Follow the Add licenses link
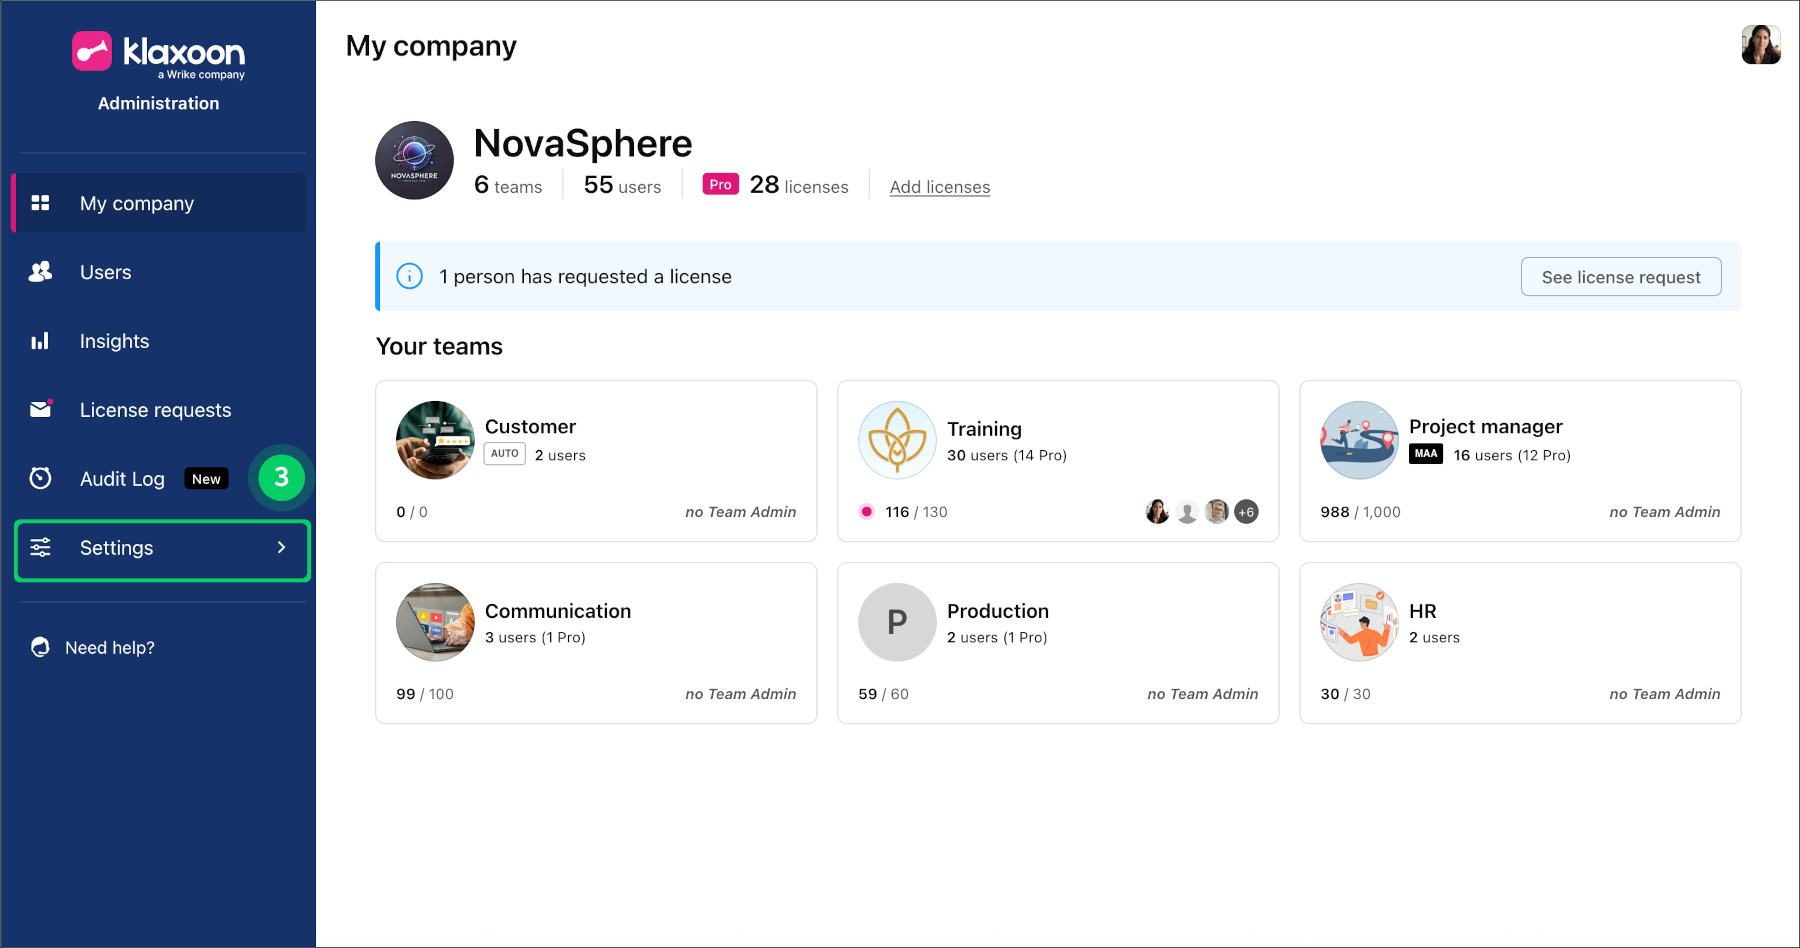 (939, 187)
